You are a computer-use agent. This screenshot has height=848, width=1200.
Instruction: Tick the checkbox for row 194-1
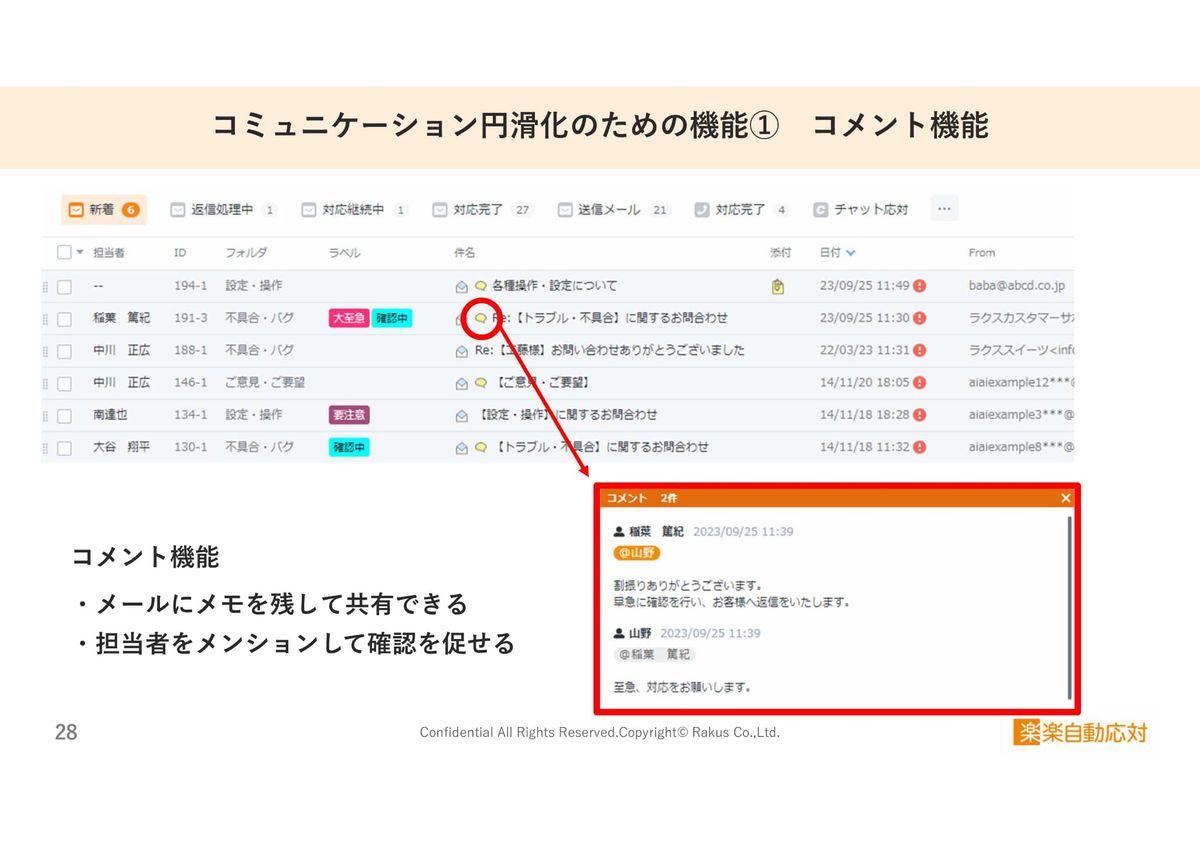[x=64, y=287]
